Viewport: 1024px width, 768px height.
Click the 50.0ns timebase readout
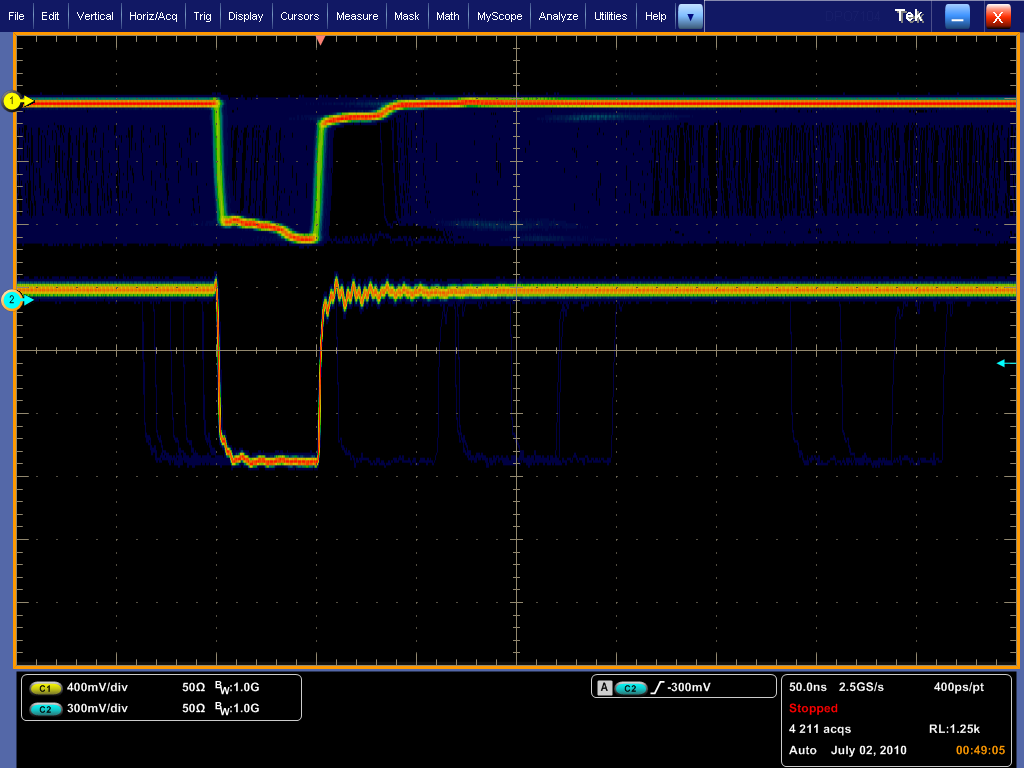(x=807, y=687)
